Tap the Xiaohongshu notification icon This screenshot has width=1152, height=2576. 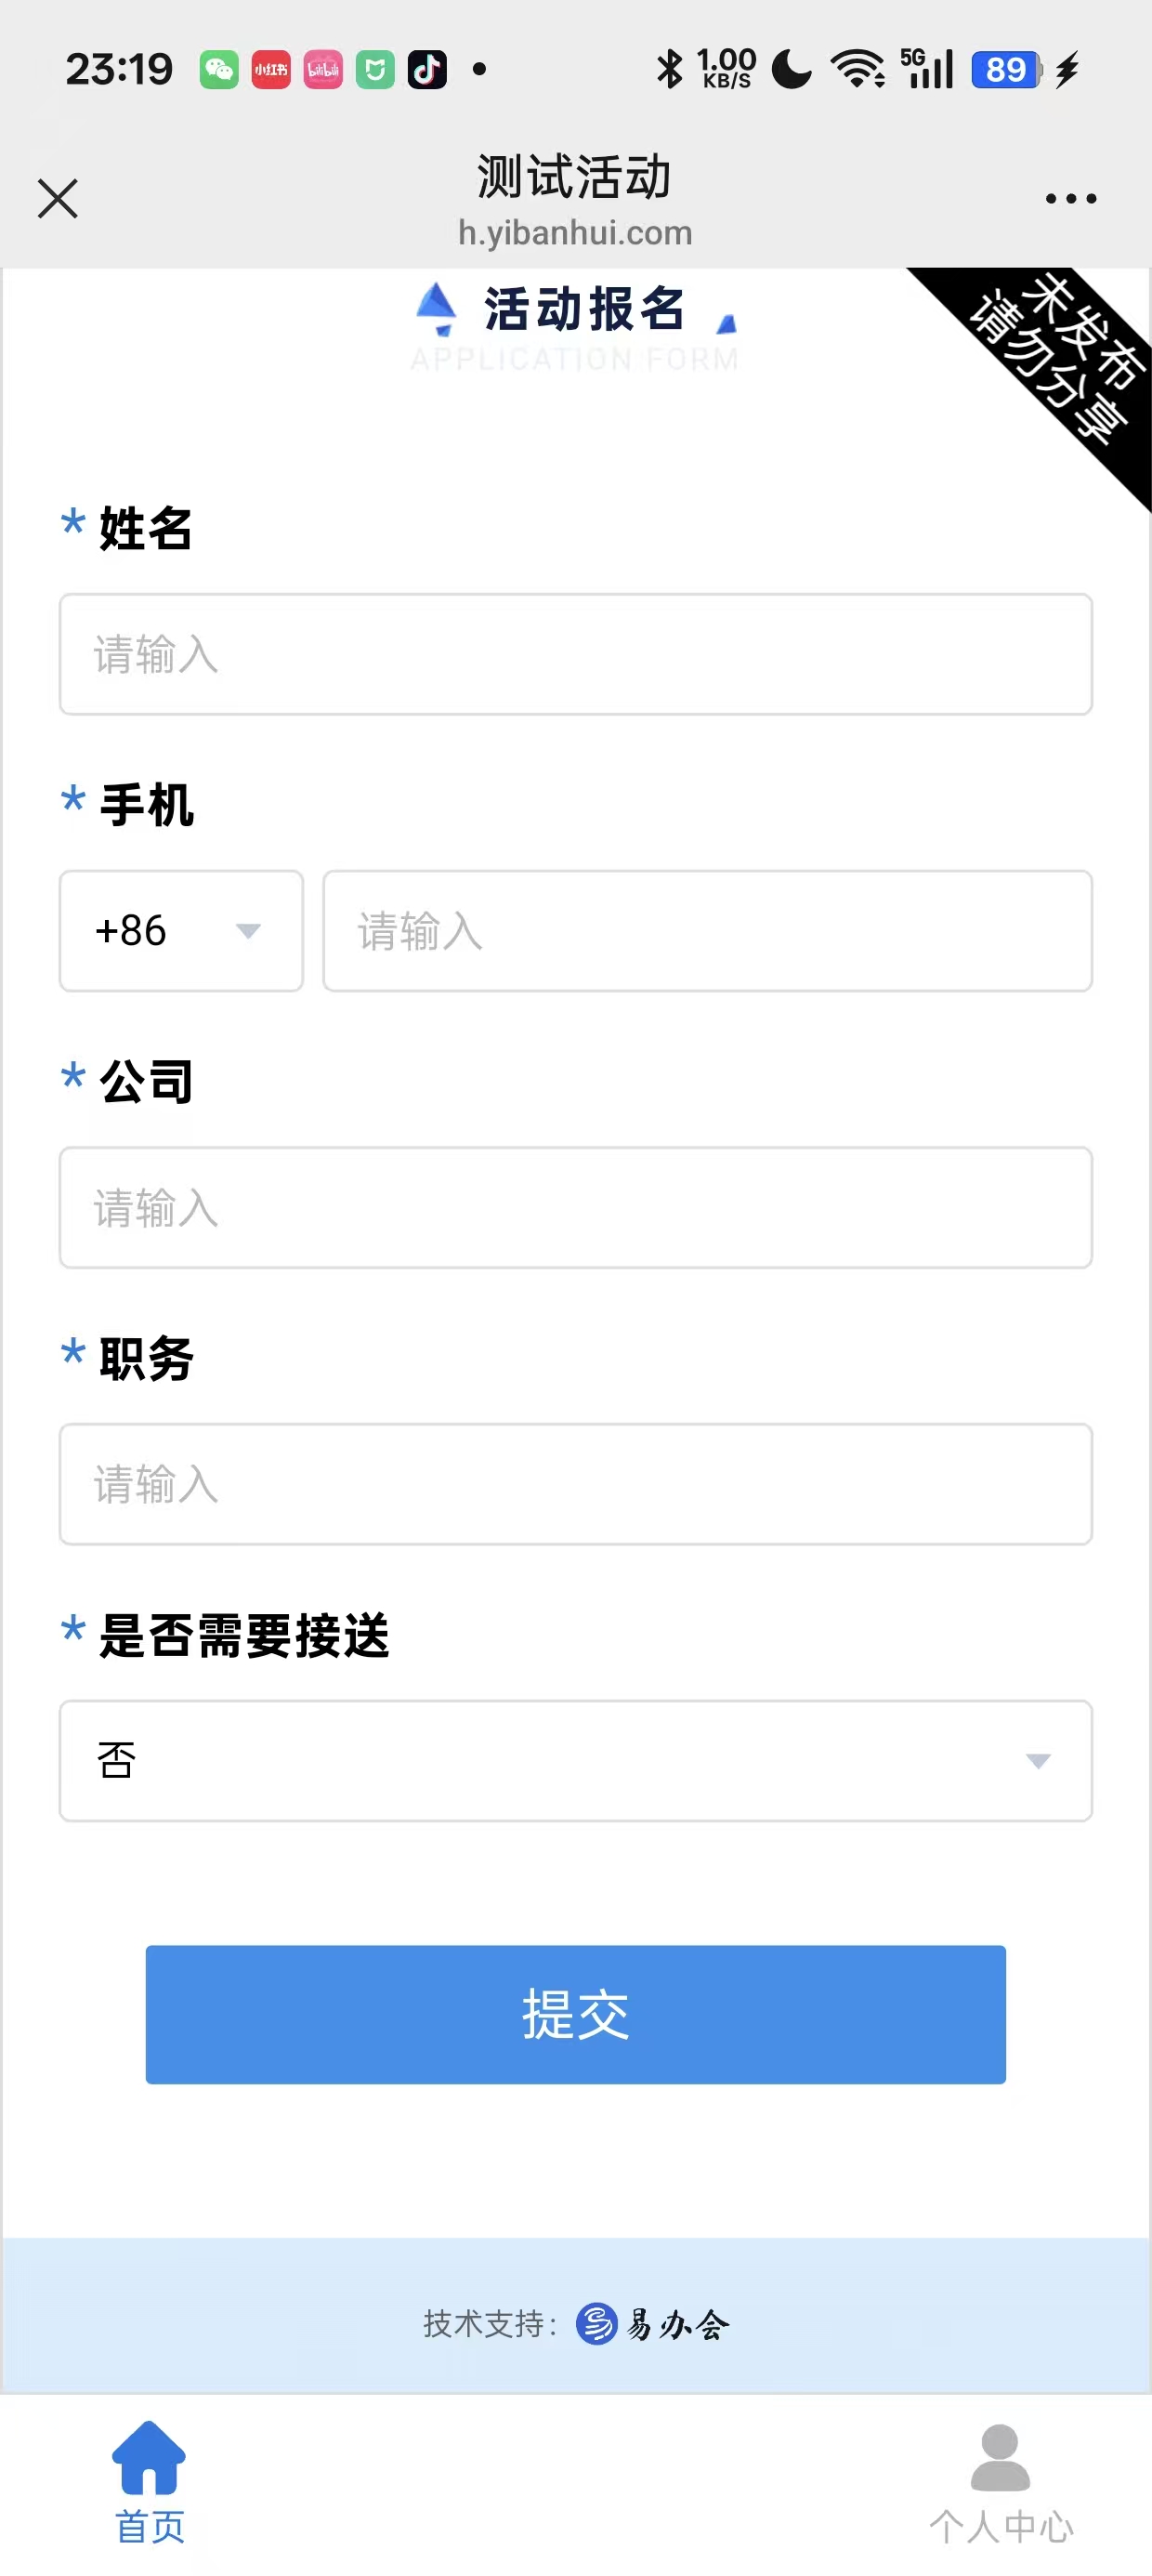click(271, 70)
